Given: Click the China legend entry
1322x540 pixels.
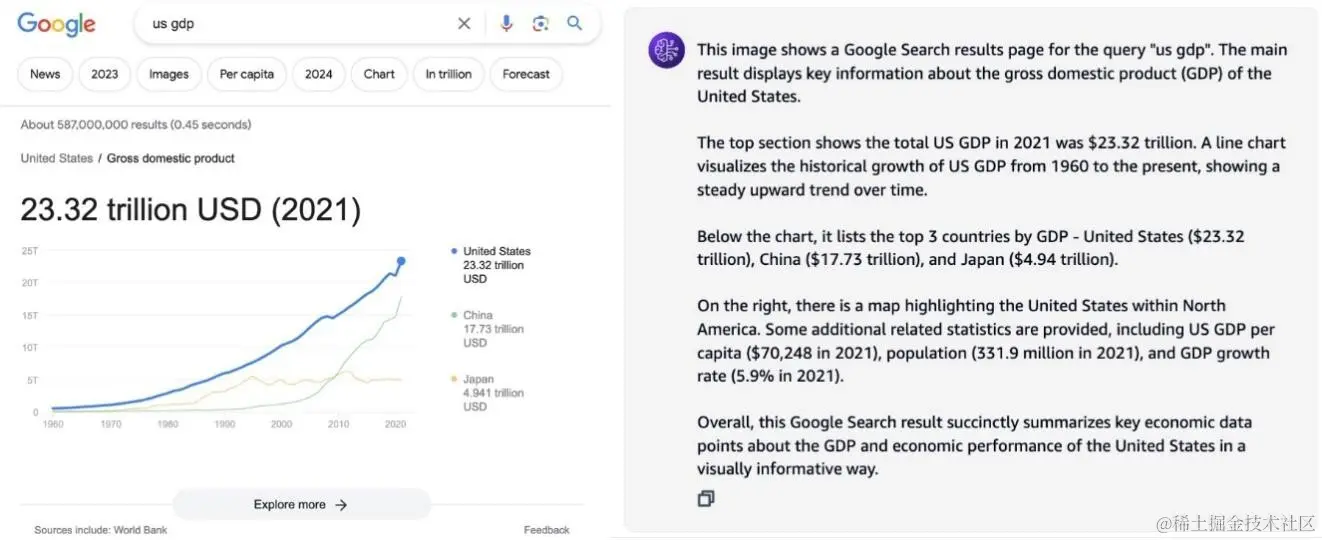Looking at the screenshot, I should click(487, 329).
